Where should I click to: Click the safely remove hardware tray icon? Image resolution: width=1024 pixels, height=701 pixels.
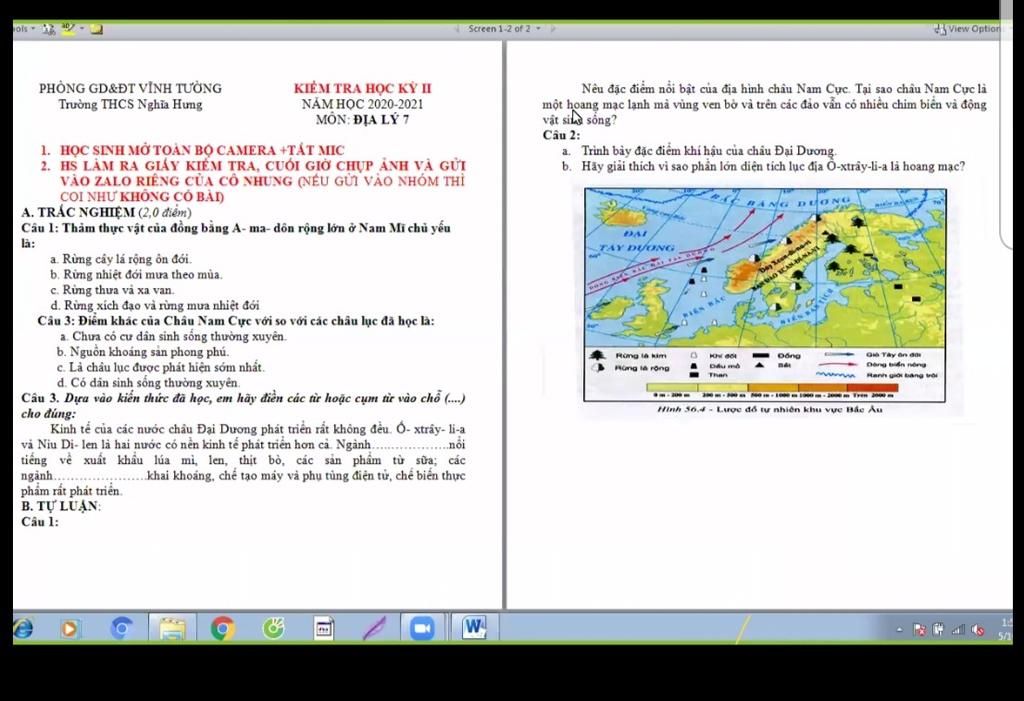tap(938, 630)
